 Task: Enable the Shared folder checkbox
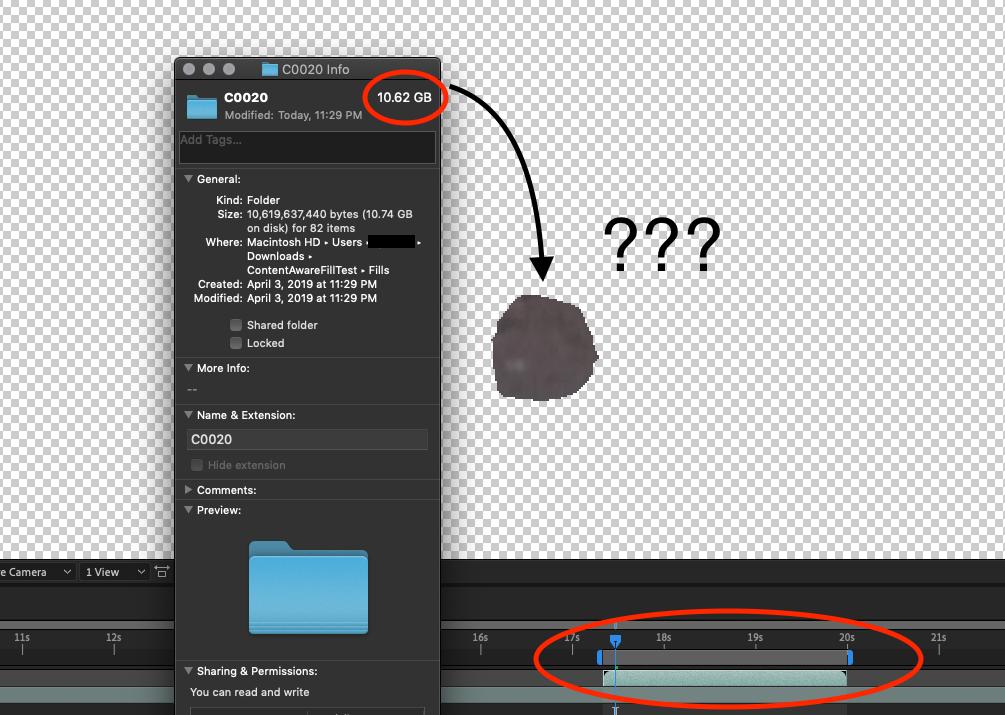pos(236,325)
